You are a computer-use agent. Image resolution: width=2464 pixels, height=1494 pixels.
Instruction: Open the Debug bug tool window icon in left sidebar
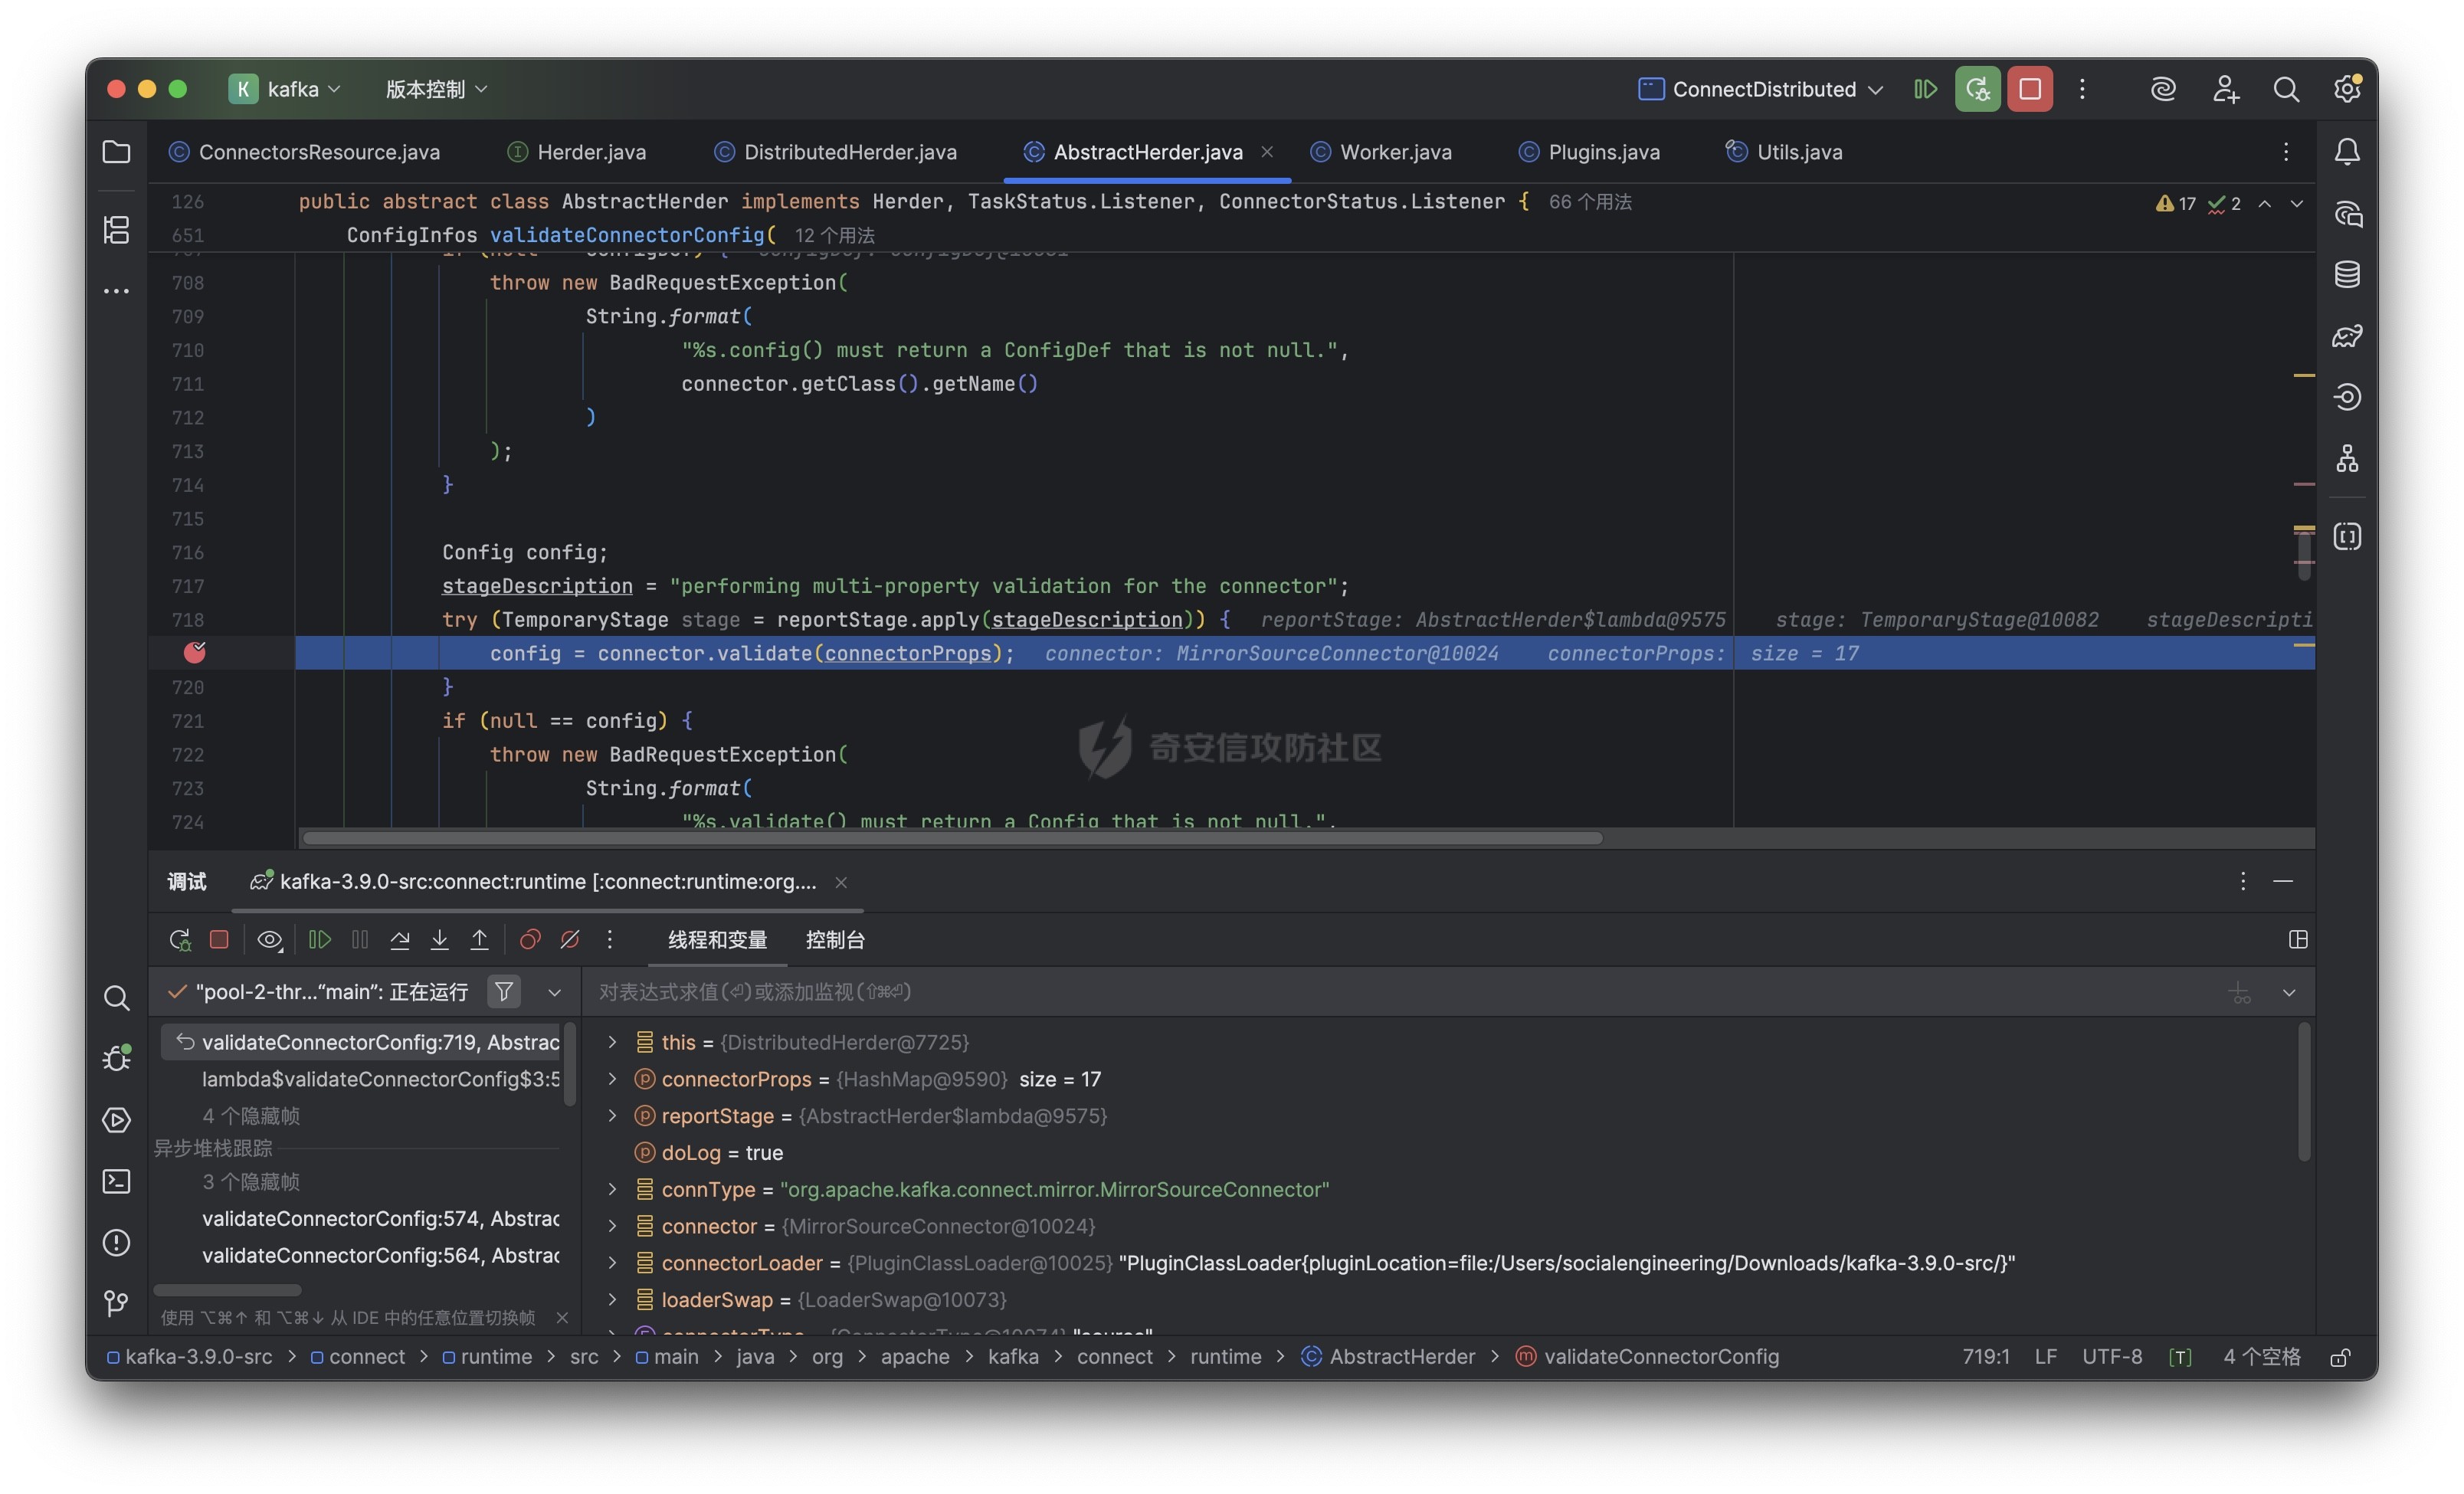116,1057
